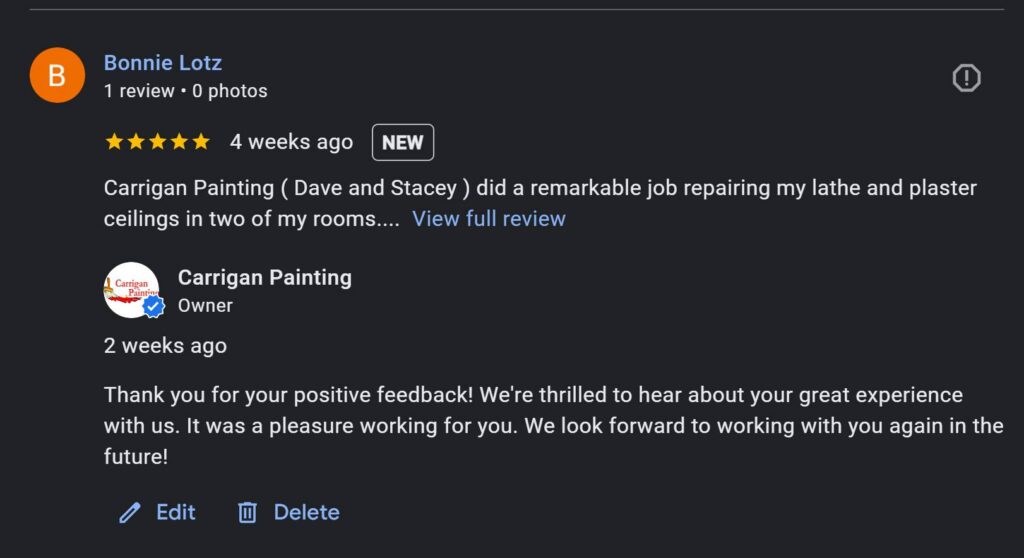This screenshot has width=1024, height=558.
Task: Click the trash can icon beside Delete
Action: click(247, 513)
